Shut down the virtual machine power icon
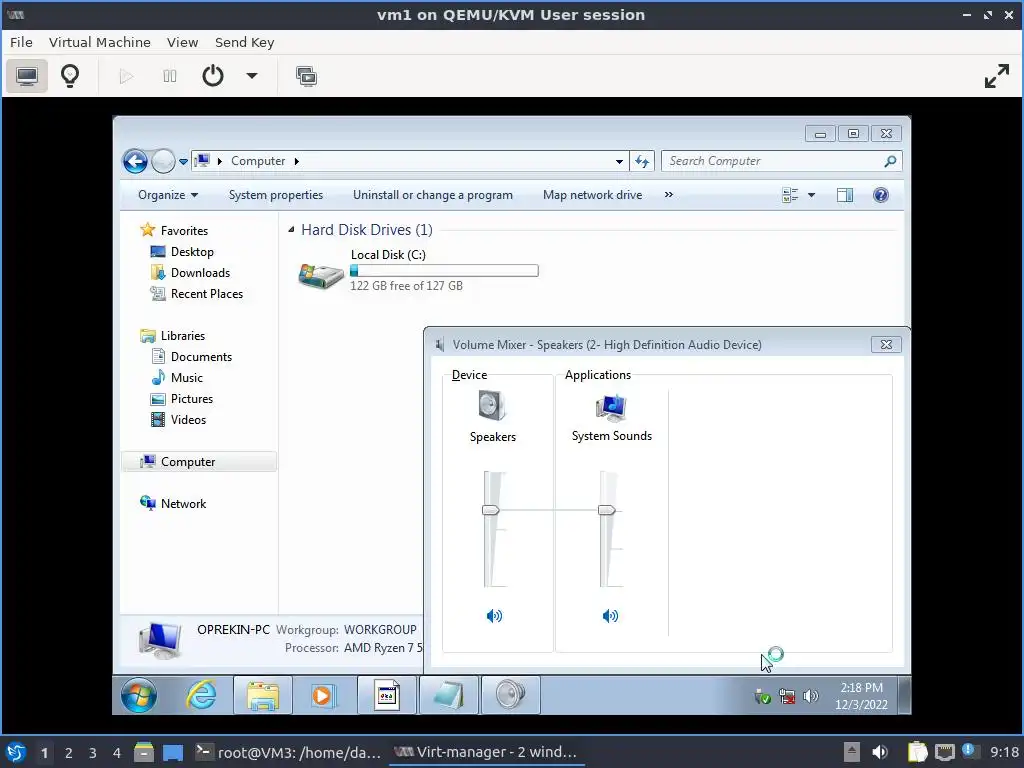The width and height of the screenshot is (1024, 768). (x=213, y=76)
